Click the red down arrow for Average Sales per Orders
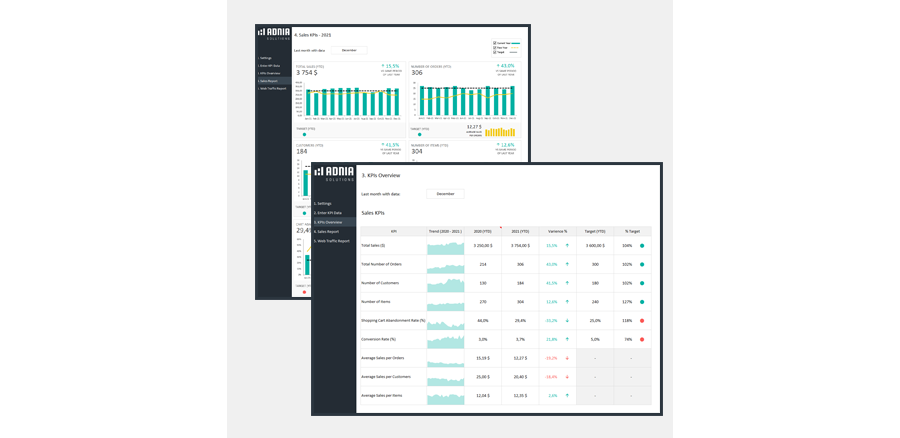Viewport: 900px width, 438px height. 568,358
